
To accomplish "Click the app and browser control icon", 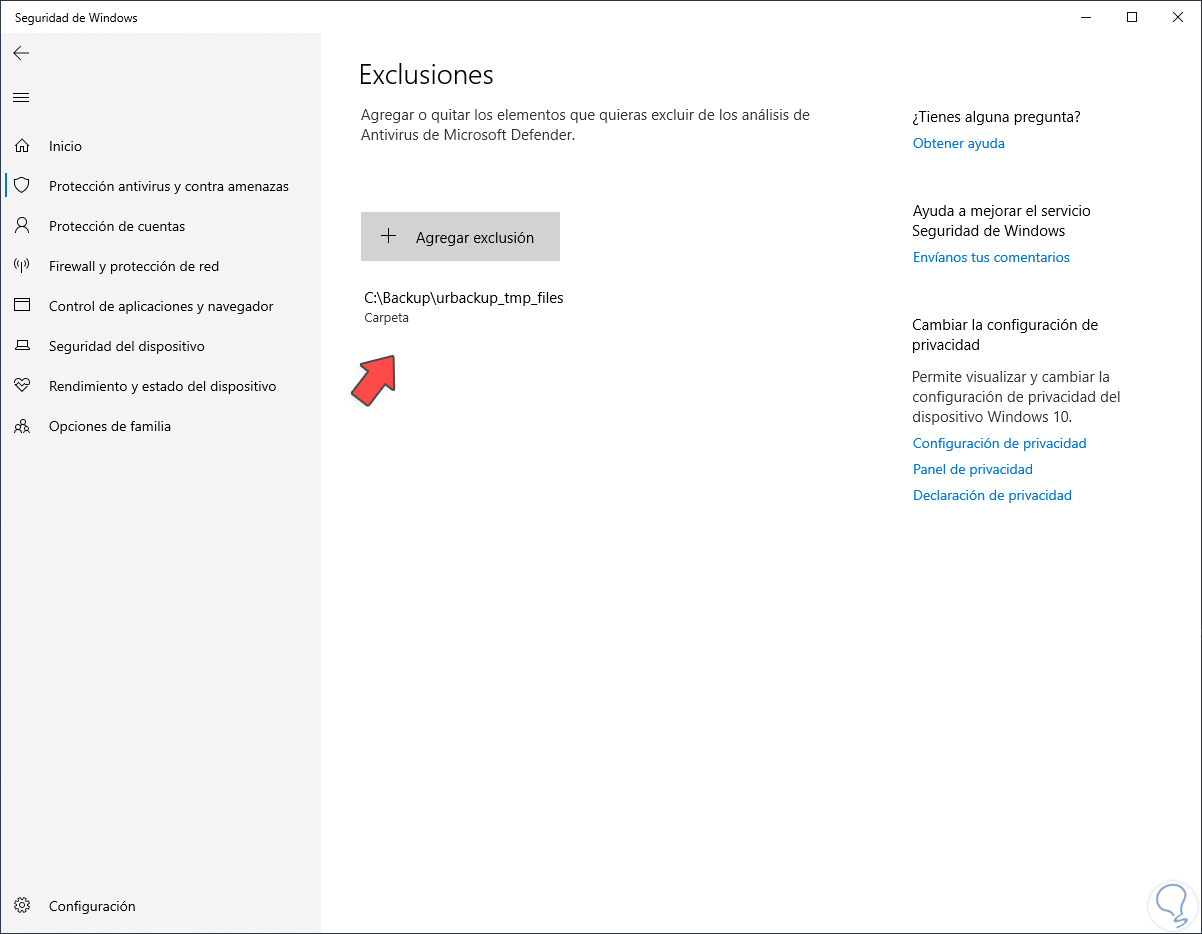I will [x=22, y=306].
